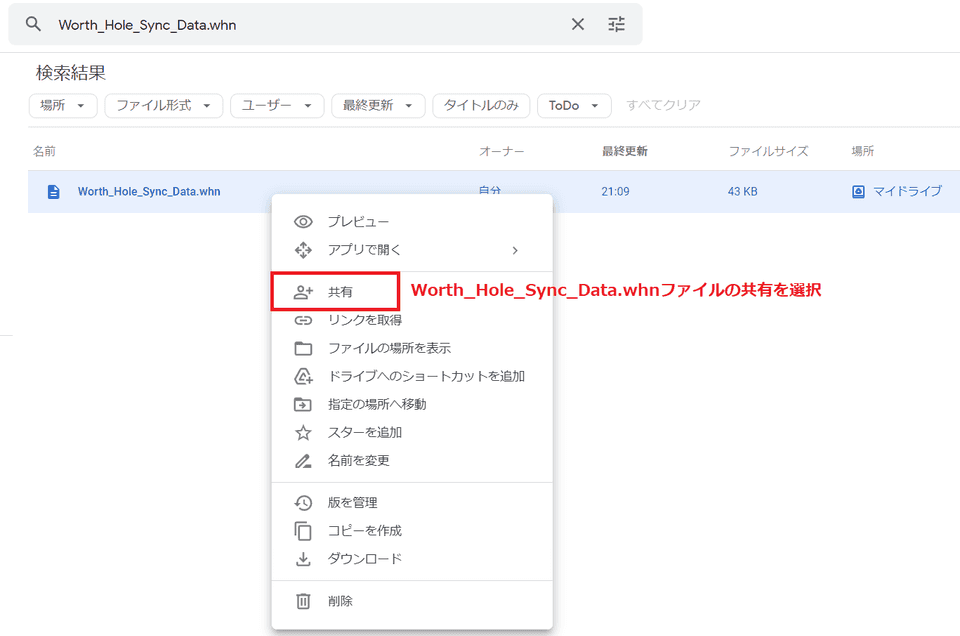Click the スターを追加 star icon
960x636 pixels.
click(303, 433)
